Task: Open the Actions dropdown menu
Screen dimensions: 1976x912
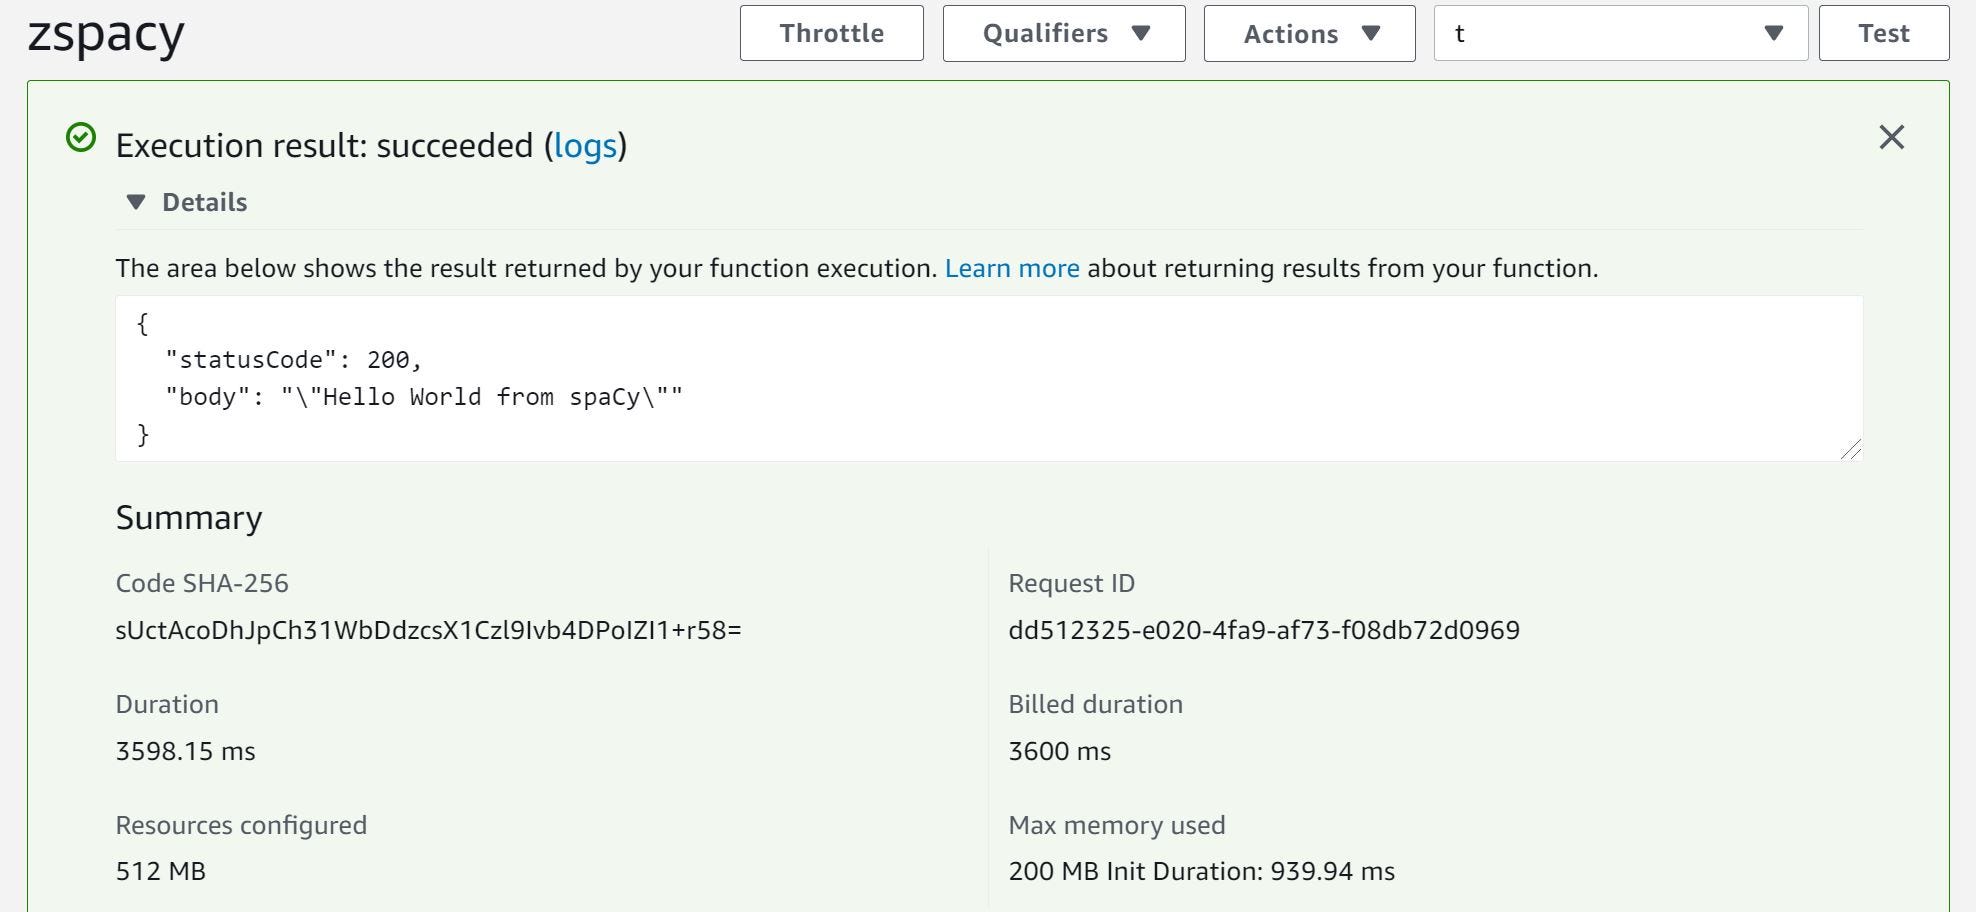Action: 1309,33
